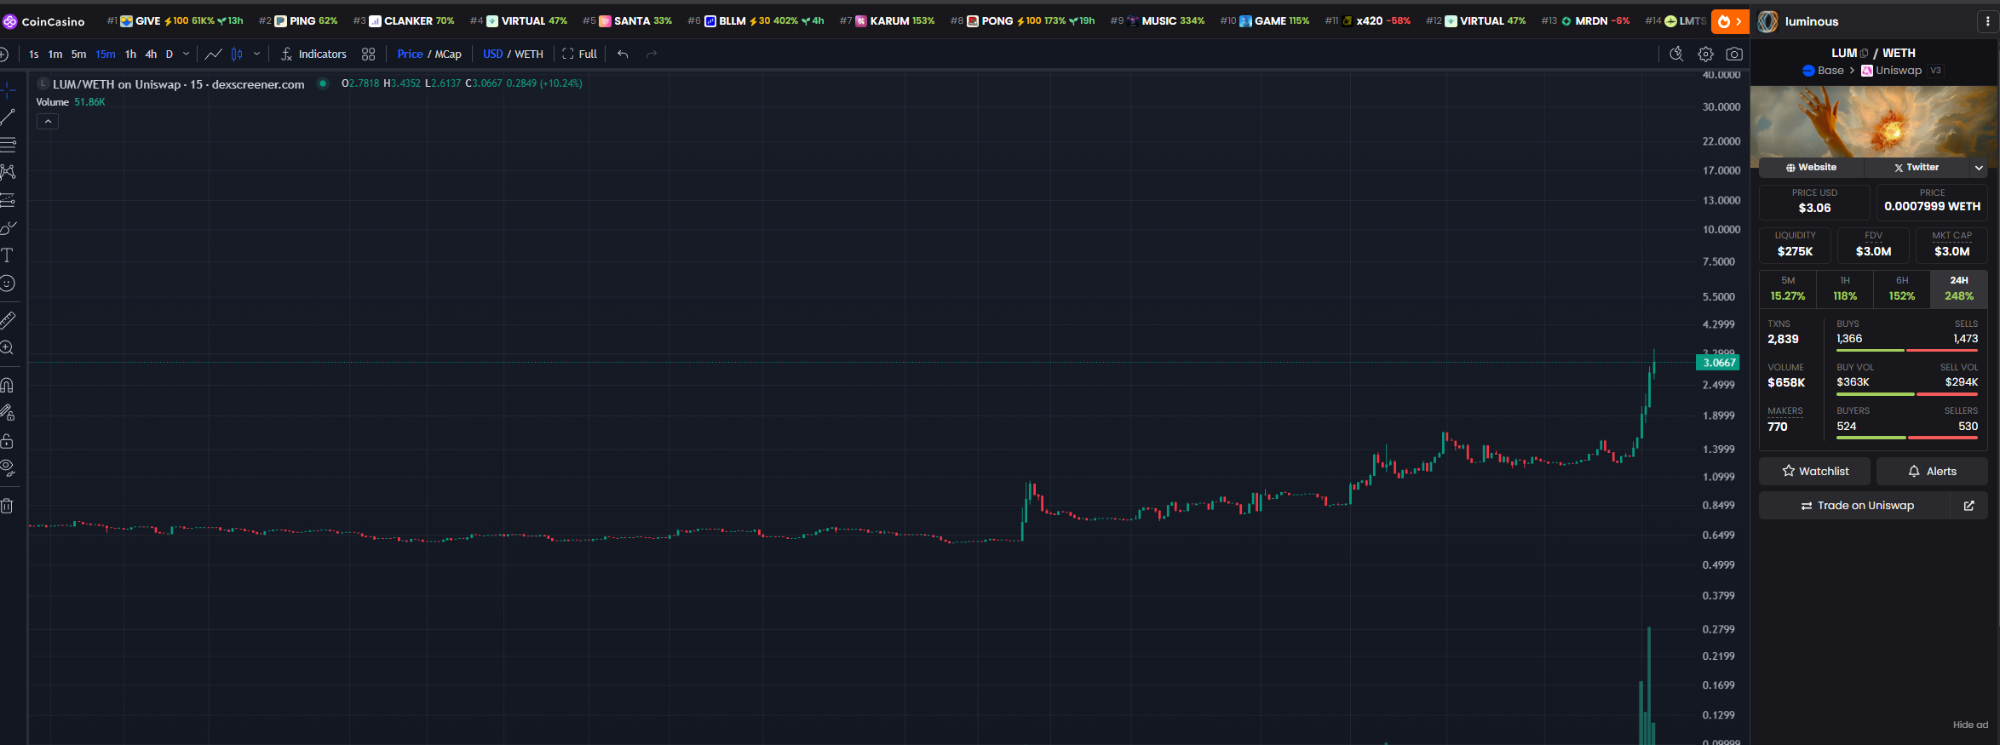Select the ruler measure tool
This screenshot has height=745, width=2000.
pos(8,320)
